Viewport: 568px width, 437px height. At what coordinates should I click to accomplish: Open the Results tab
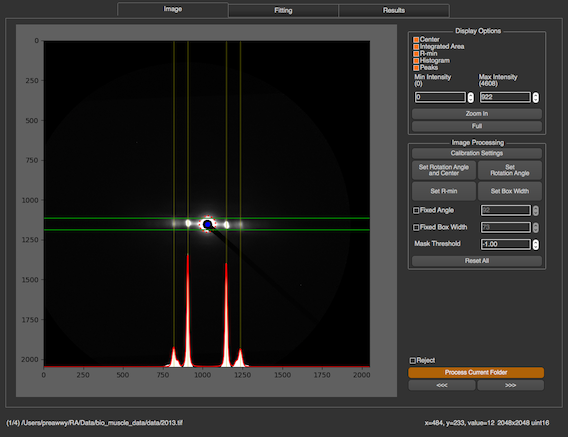[394, 11]
